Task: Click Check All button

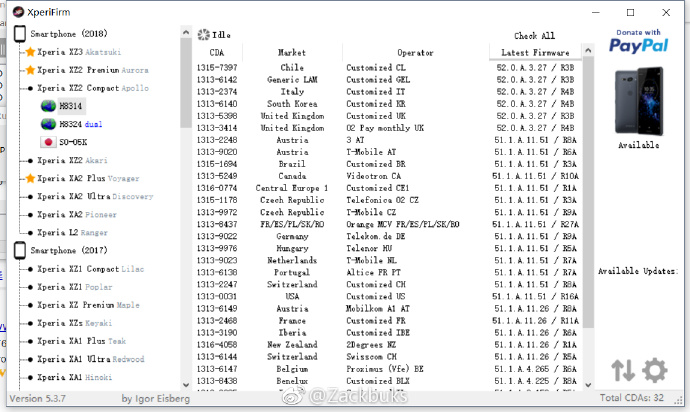Action: click(x=534, y=36)
